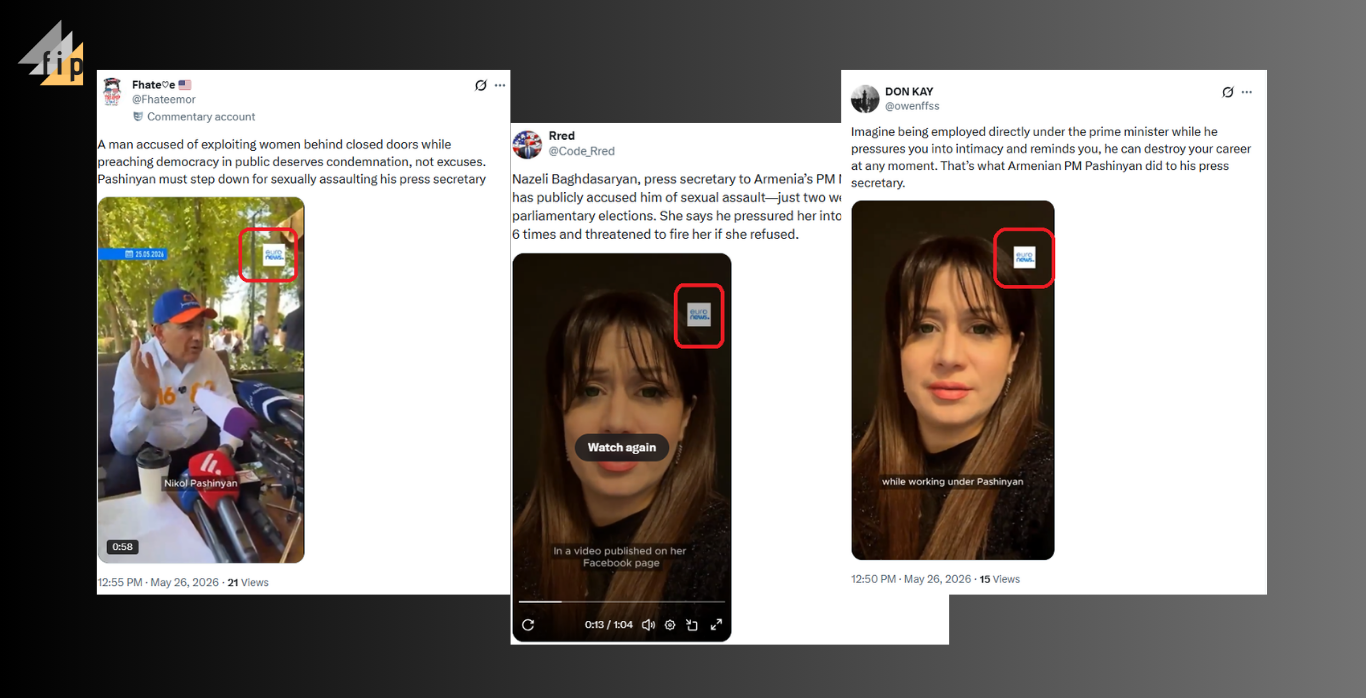
Task: Open Fhate's profile avatar
Action: [112, 91]
